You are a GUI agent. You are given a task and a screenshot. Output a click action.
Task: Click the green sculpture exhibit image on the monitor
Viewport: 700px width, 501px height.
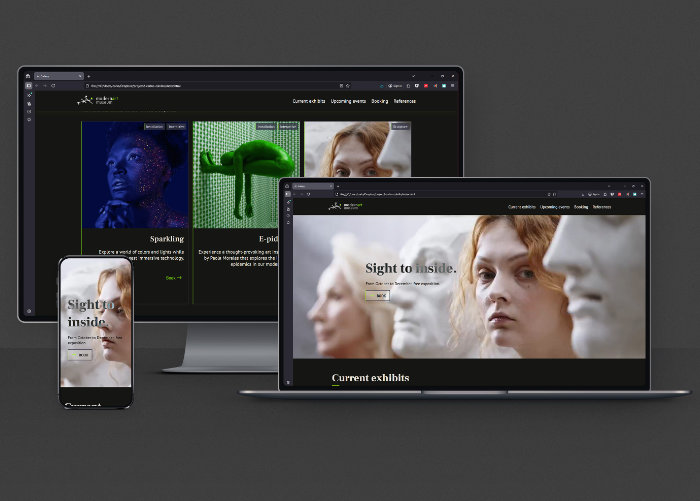tap(246, 175)
